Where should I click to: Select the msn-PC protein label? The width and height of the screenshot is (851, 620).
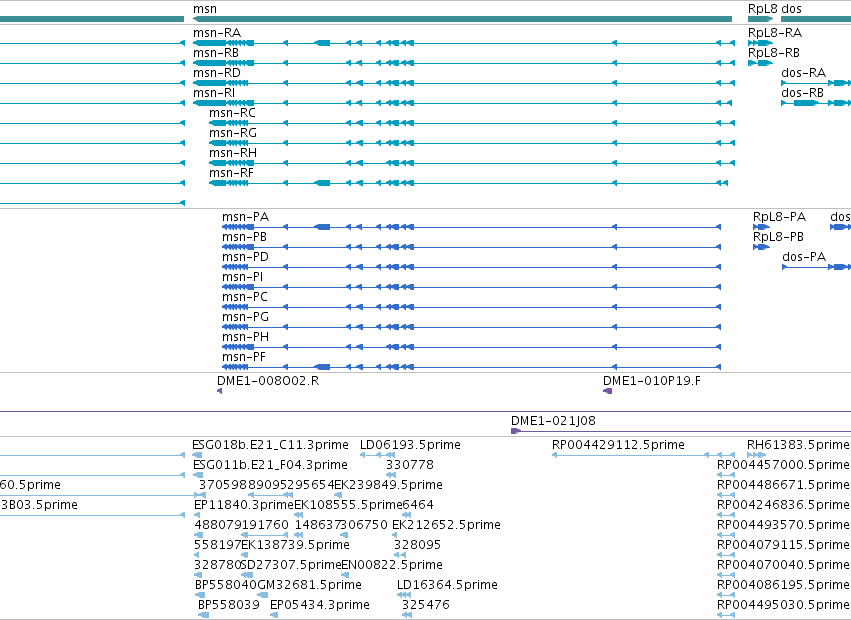click(245, 298)
